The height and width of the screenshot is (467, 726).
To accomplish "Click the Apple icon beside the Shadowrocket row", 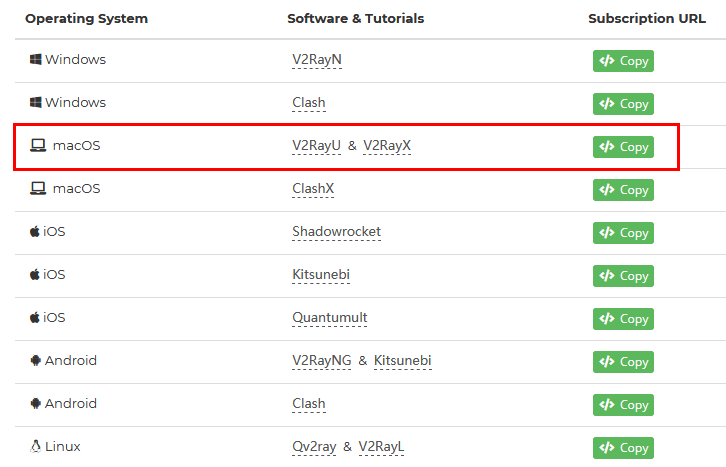I will pos(35,232).
